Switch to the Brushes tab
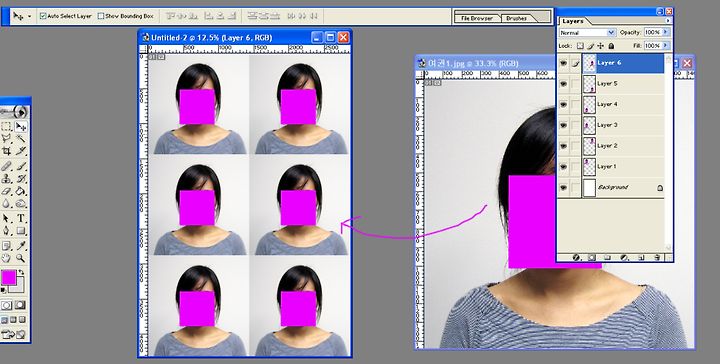720x364 pixels. click(517, 18)
